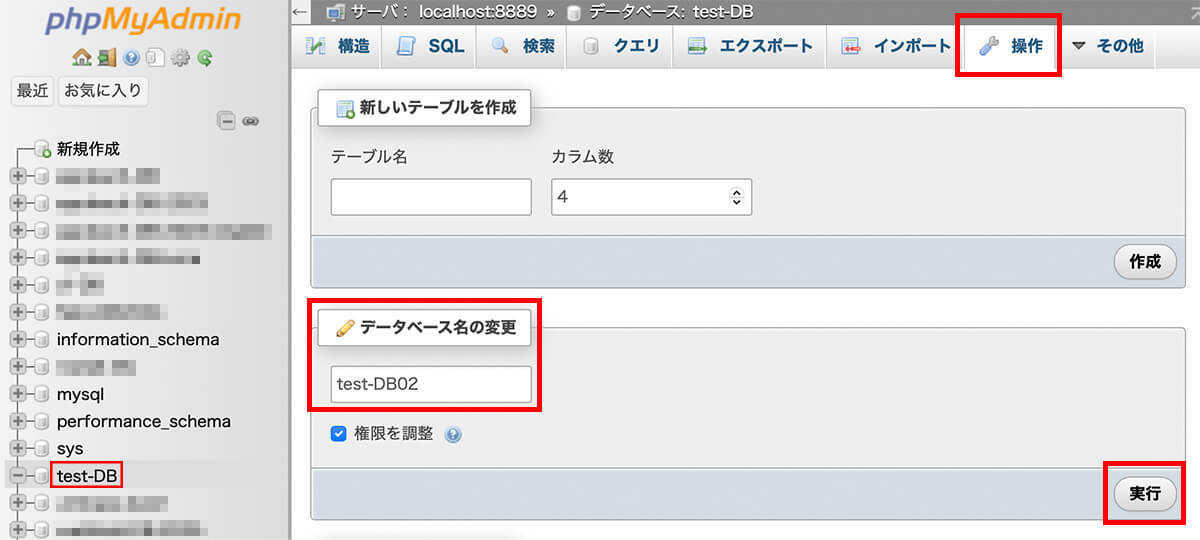
Task: Go to the phpMyAdmin home icon
Action: (82, 57)
